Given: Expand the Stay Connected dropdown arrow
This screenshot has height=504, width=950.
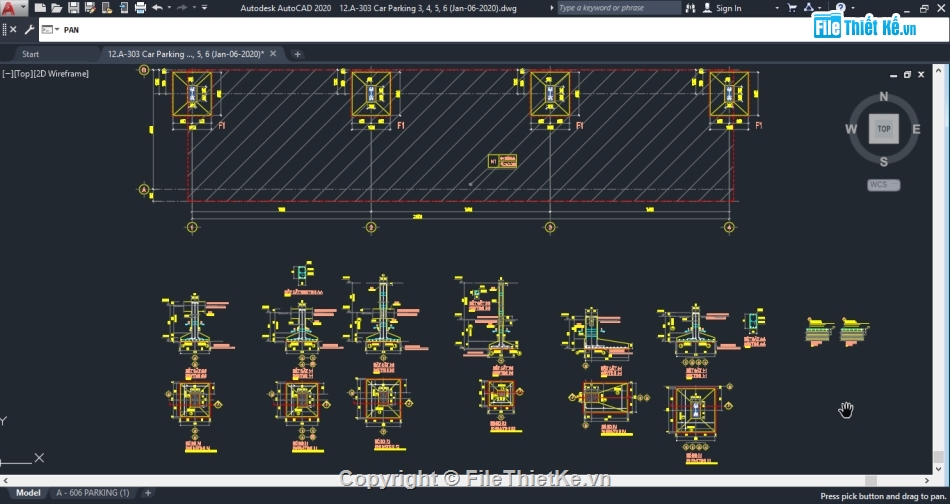Looking at the screenshot, I should point(819,8).
